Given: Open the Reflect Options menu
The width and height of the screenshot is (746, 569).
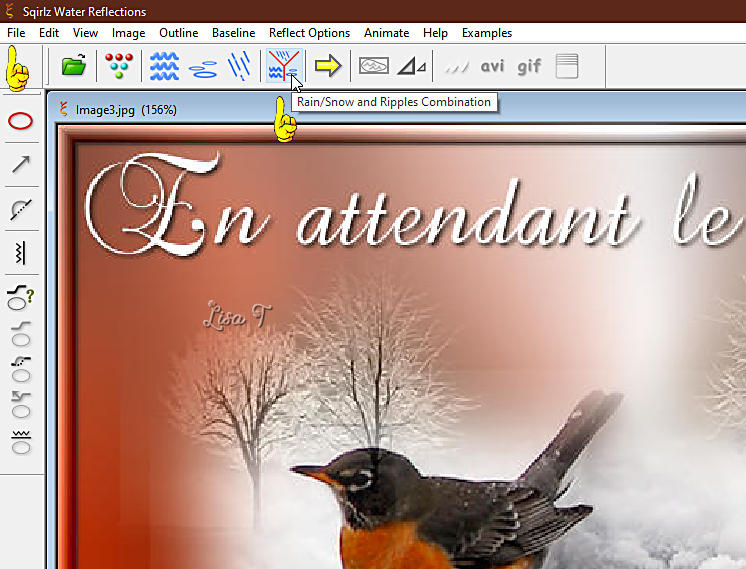Looking at the screenshot, I should [309, 33].
